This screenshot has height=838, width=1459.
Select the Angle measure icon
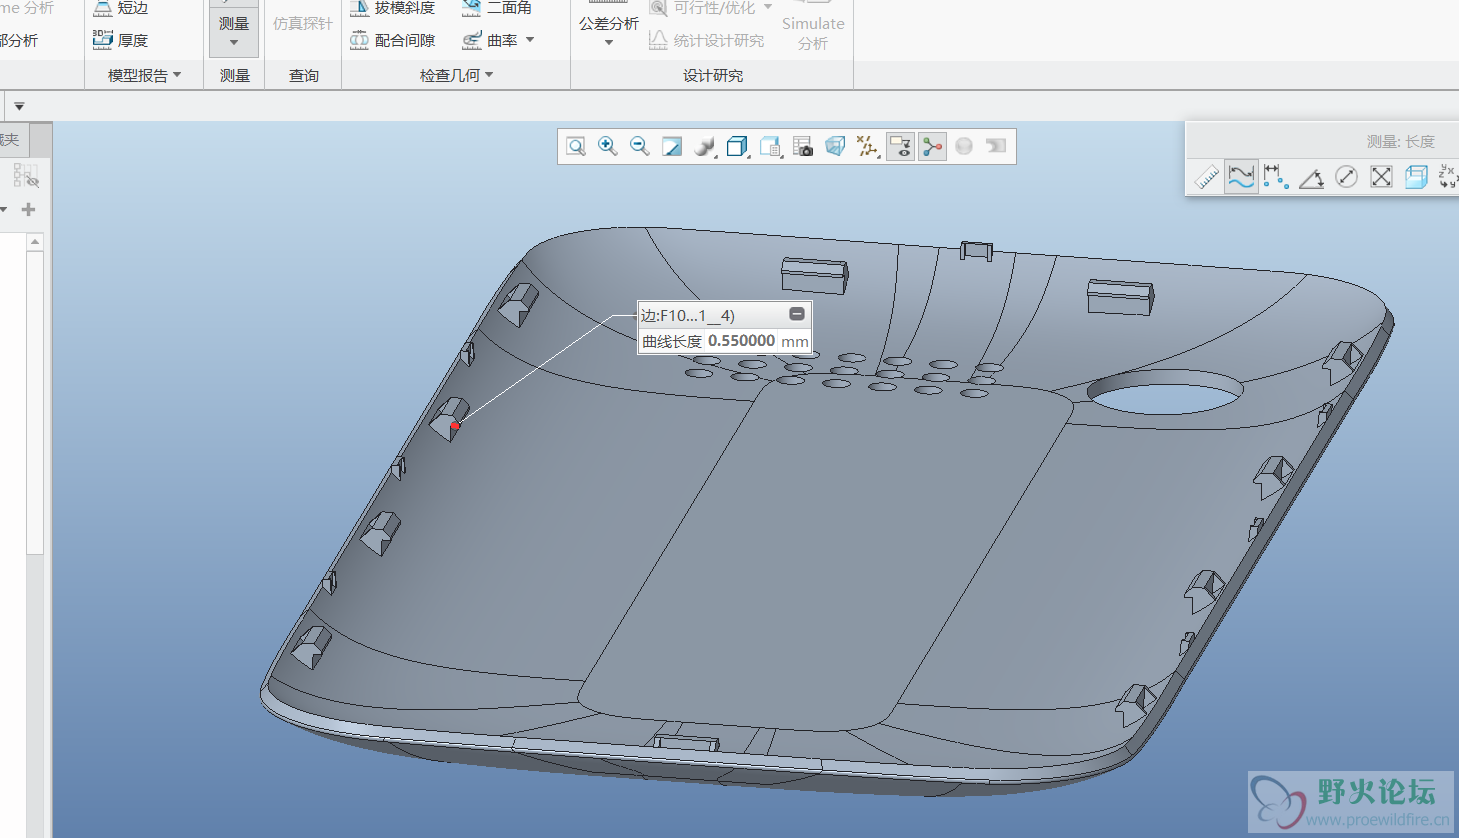click(x=1311, y=177)
